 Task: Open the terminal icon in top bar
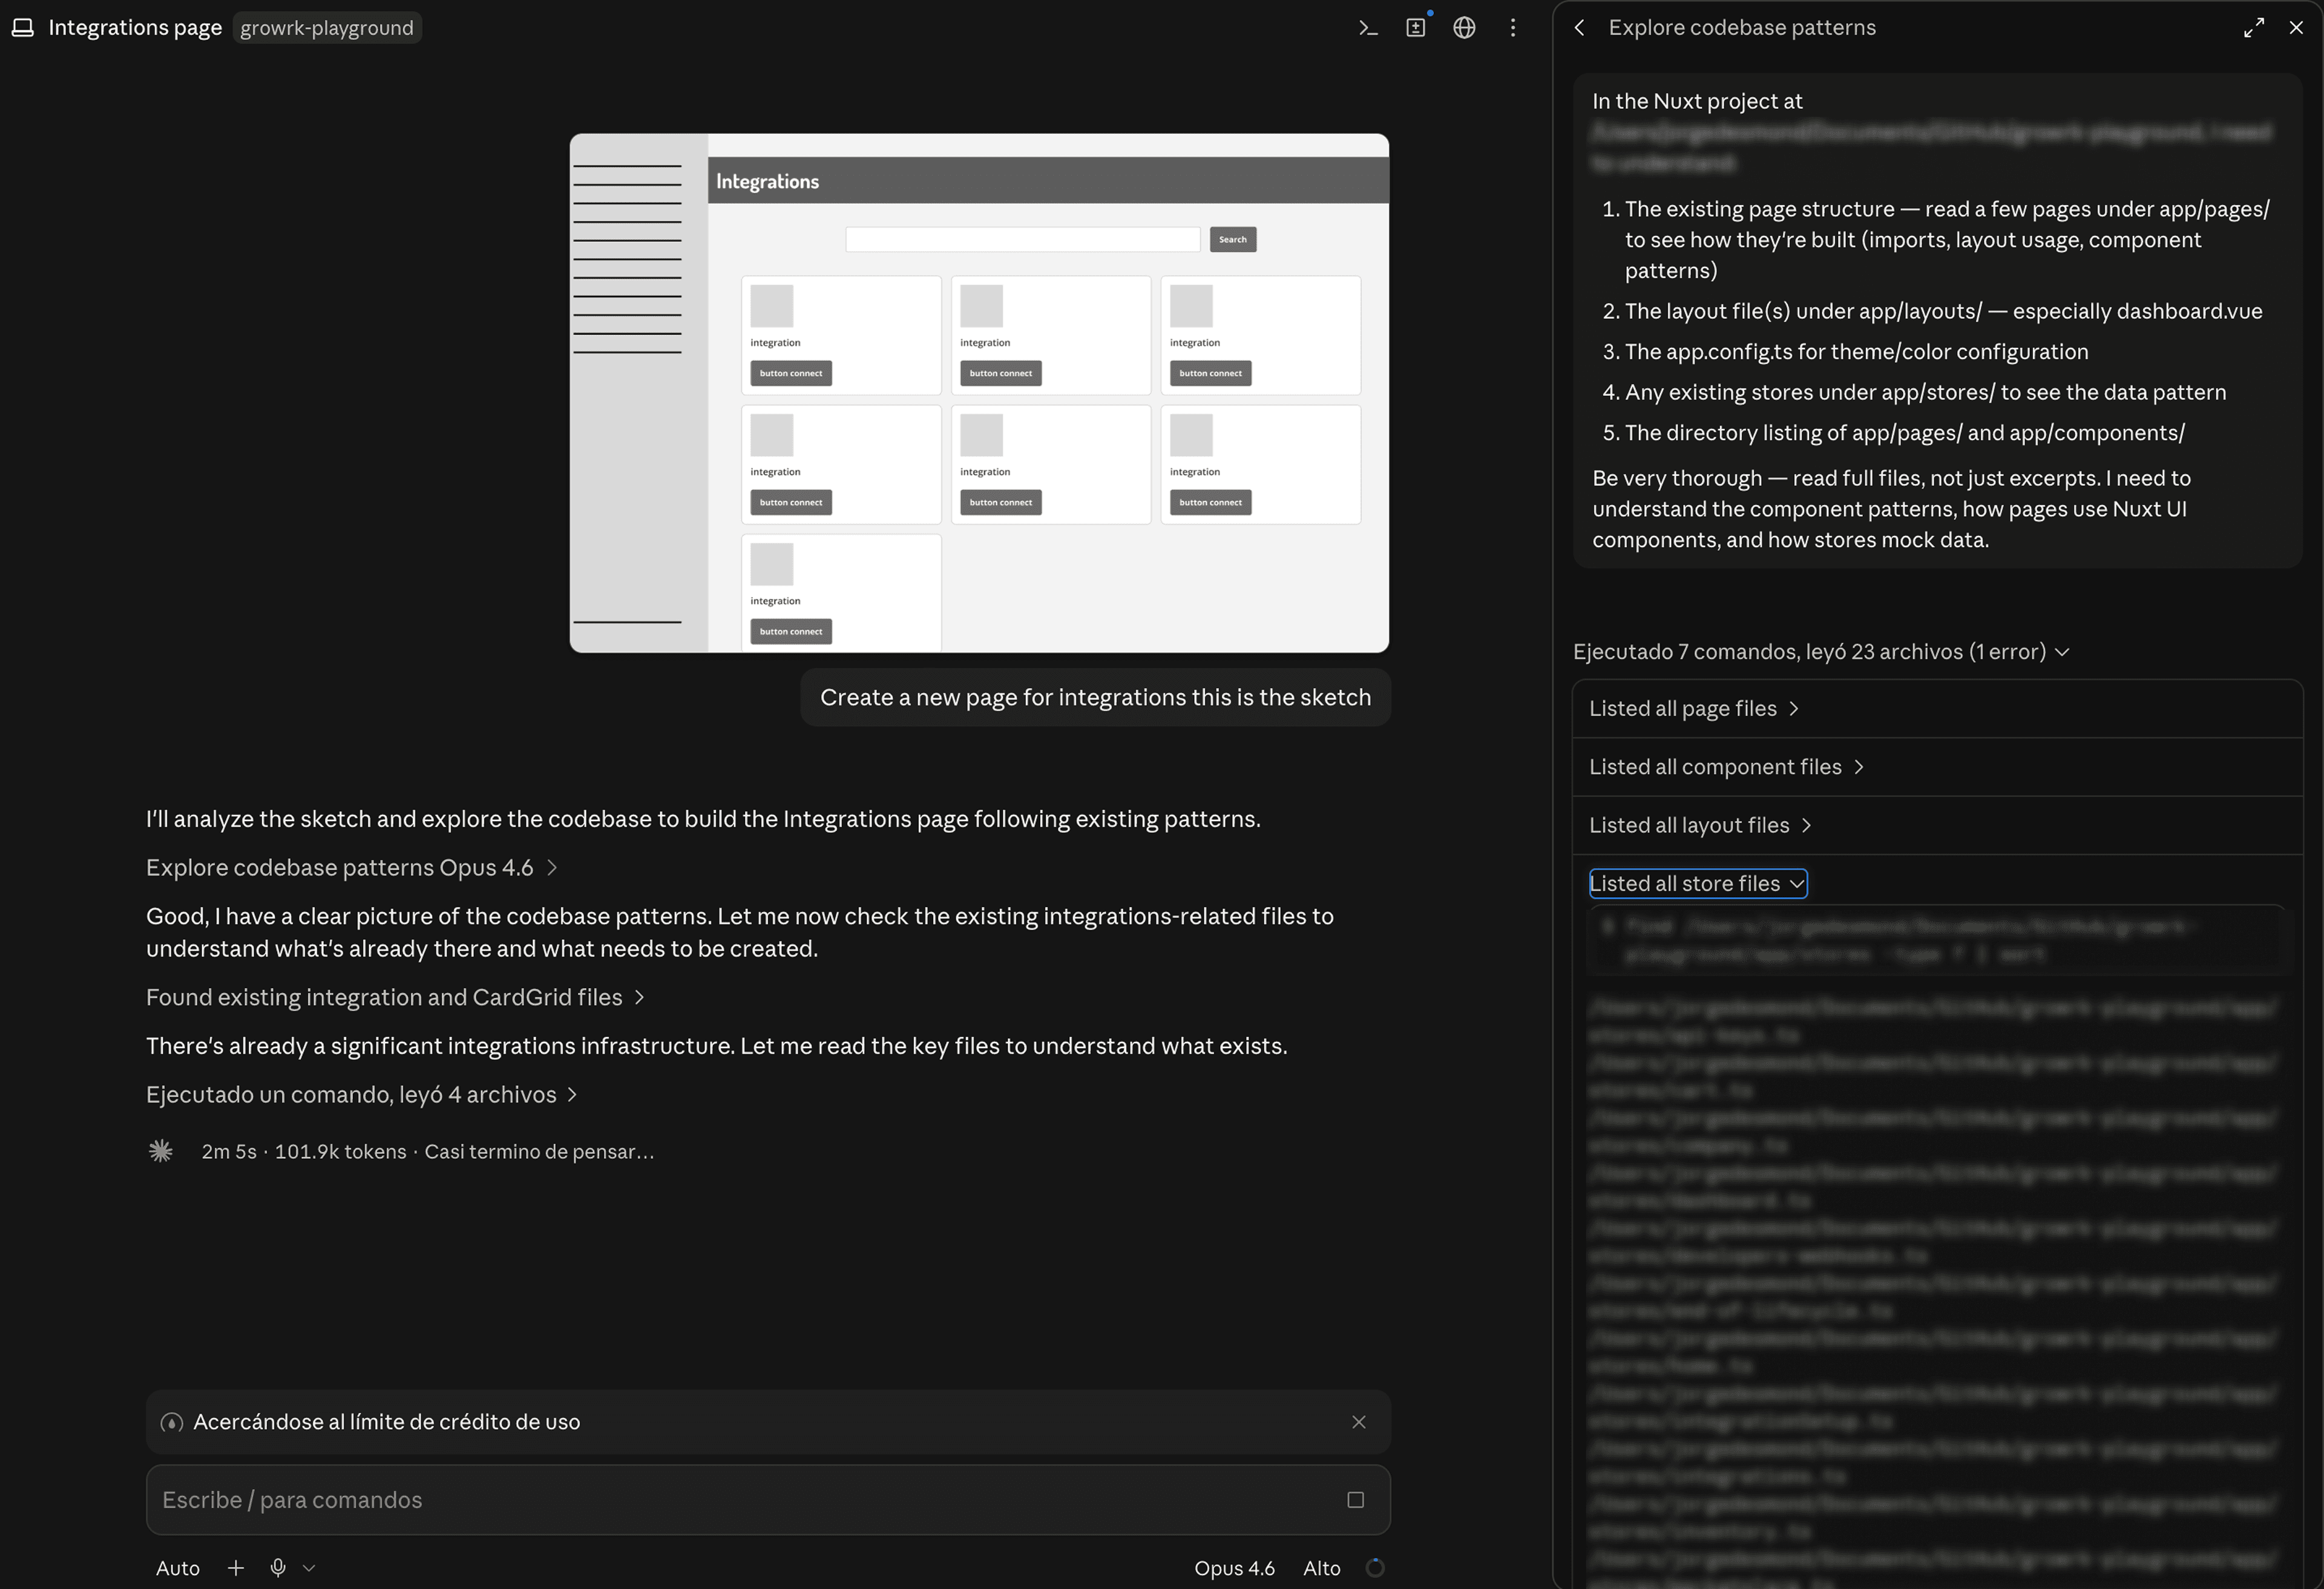click(1368, 28)
